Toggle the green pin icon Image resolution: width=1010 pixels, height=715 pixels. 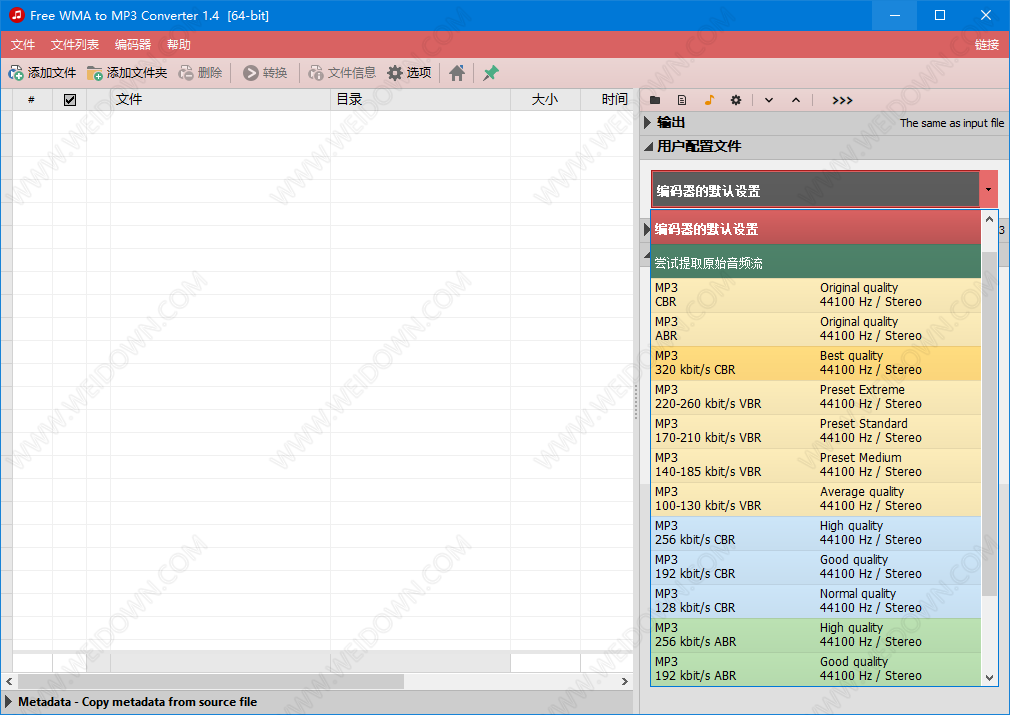click(491, 73)
